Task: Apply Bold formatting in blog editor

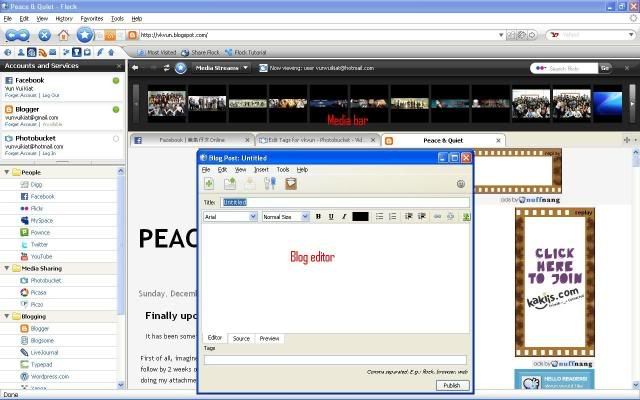Action: pyautogui.click(x=318, y=216)
